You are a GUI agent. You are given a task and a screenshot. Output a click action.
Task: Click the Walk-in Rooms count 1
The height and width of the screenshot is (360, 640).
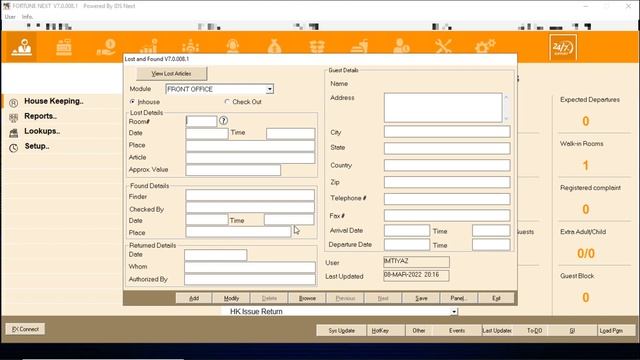(586, 165)
